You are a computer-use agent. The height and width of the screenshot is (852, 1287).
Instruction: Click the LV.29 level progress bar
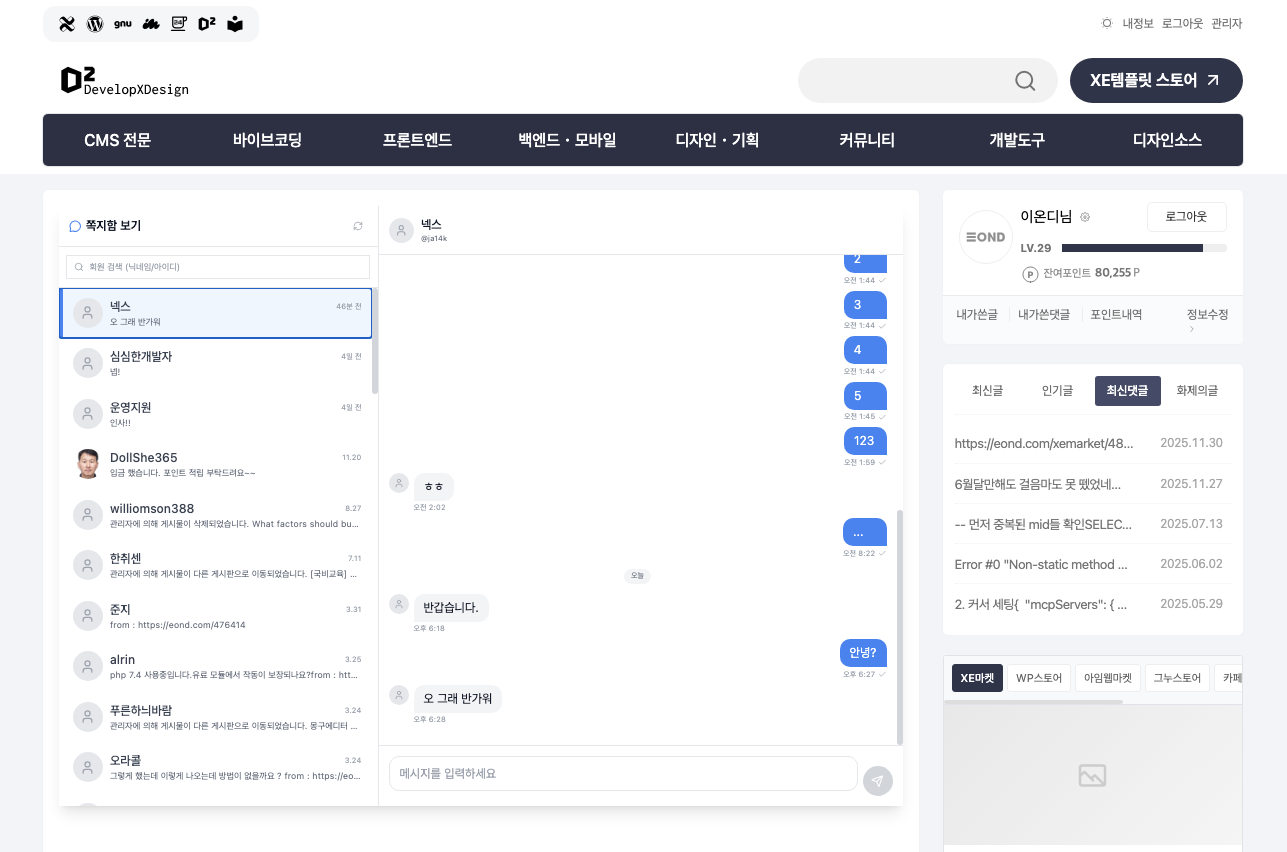1143,248
